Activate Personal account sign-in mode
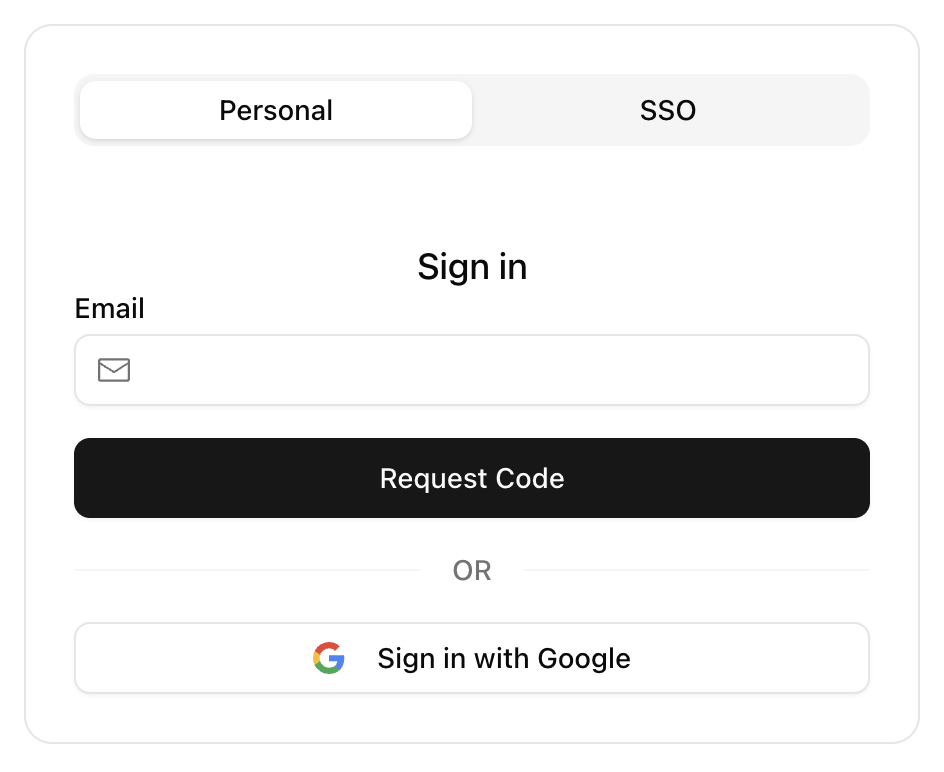944x772 pixels. 276,110
